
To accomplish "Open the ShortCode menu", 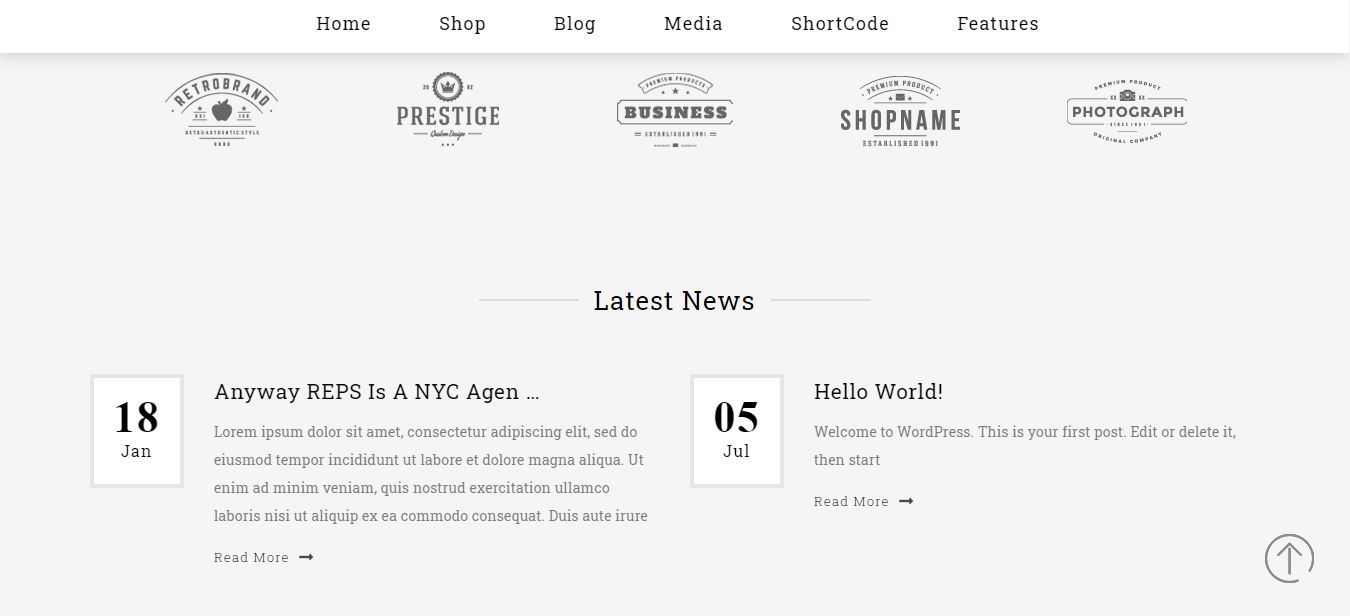I will coord(839,24).
